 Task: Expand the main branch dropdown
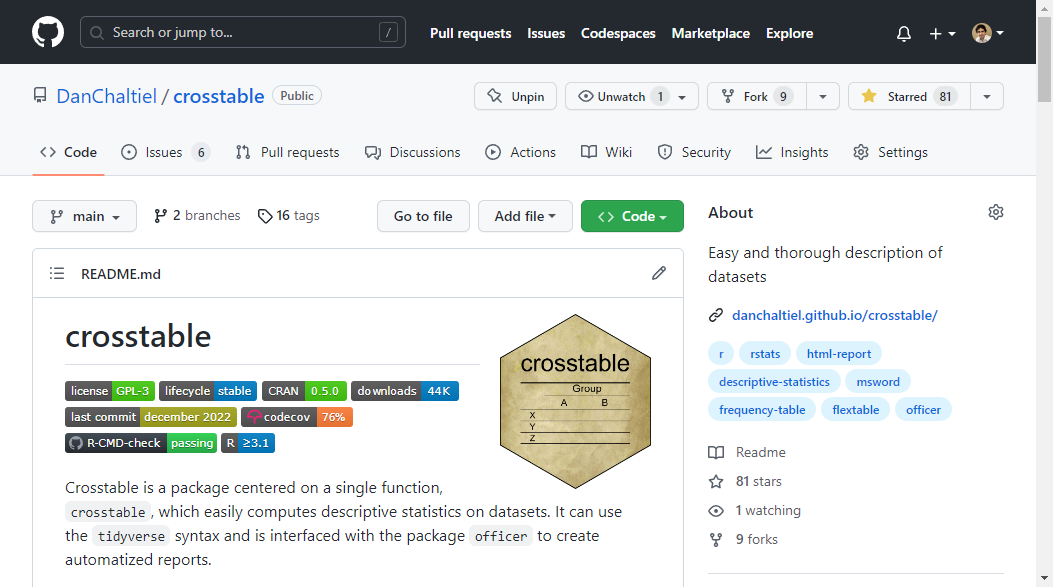tap(84, 216)
